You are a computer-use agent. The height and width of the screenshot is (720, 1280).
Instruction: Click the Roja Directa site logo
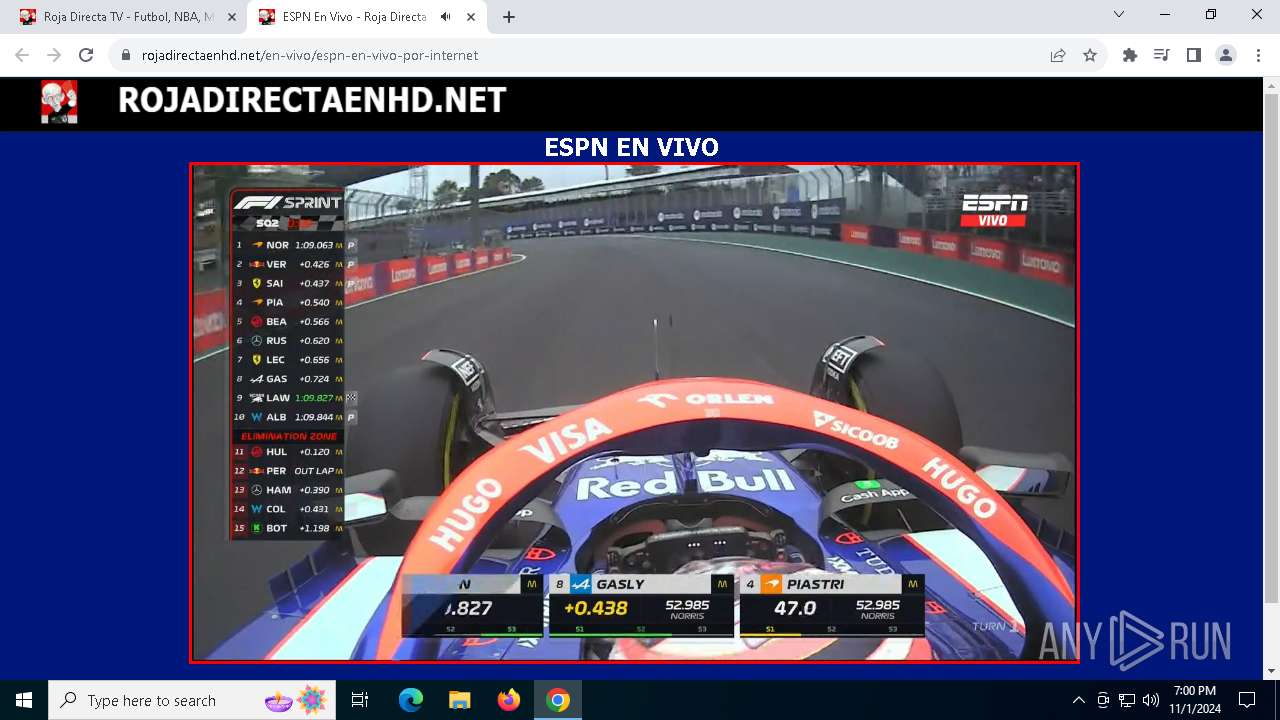coord(59,102)
